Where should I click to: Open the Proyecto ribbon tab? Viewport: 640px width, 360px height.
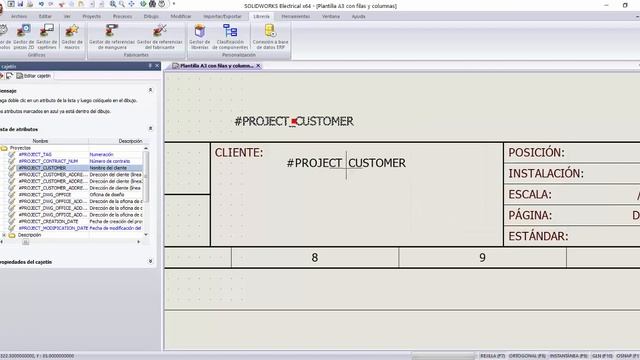[x=91, y=16]
